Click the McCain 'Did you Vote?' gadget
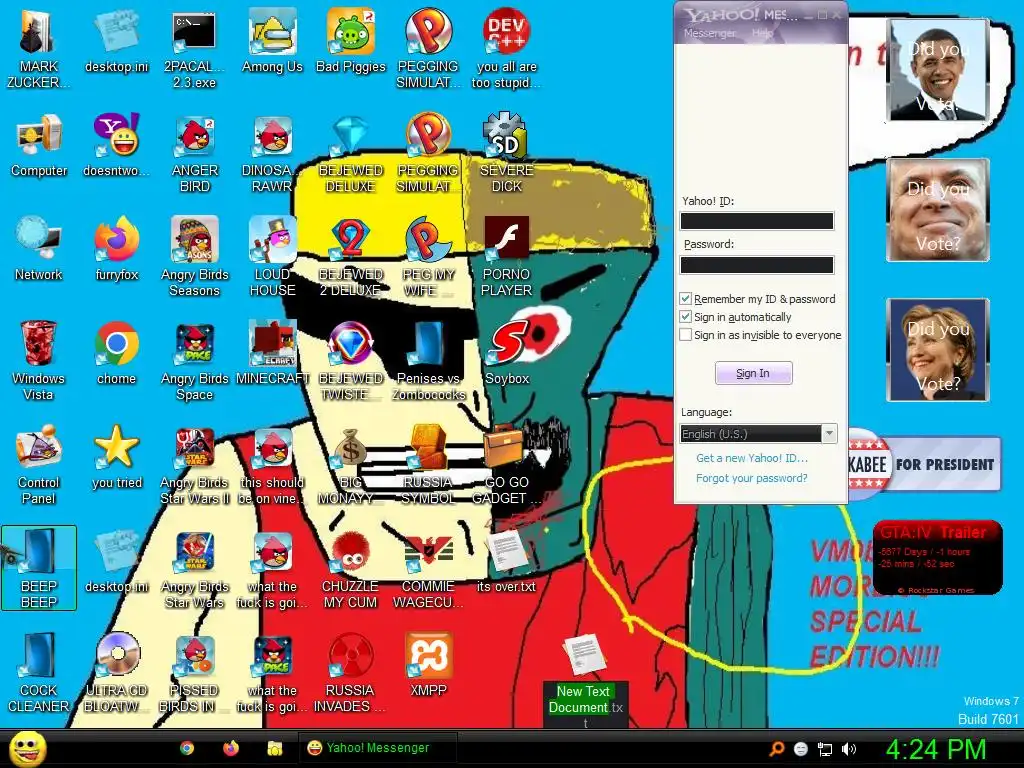 click(x=938, y=210)
